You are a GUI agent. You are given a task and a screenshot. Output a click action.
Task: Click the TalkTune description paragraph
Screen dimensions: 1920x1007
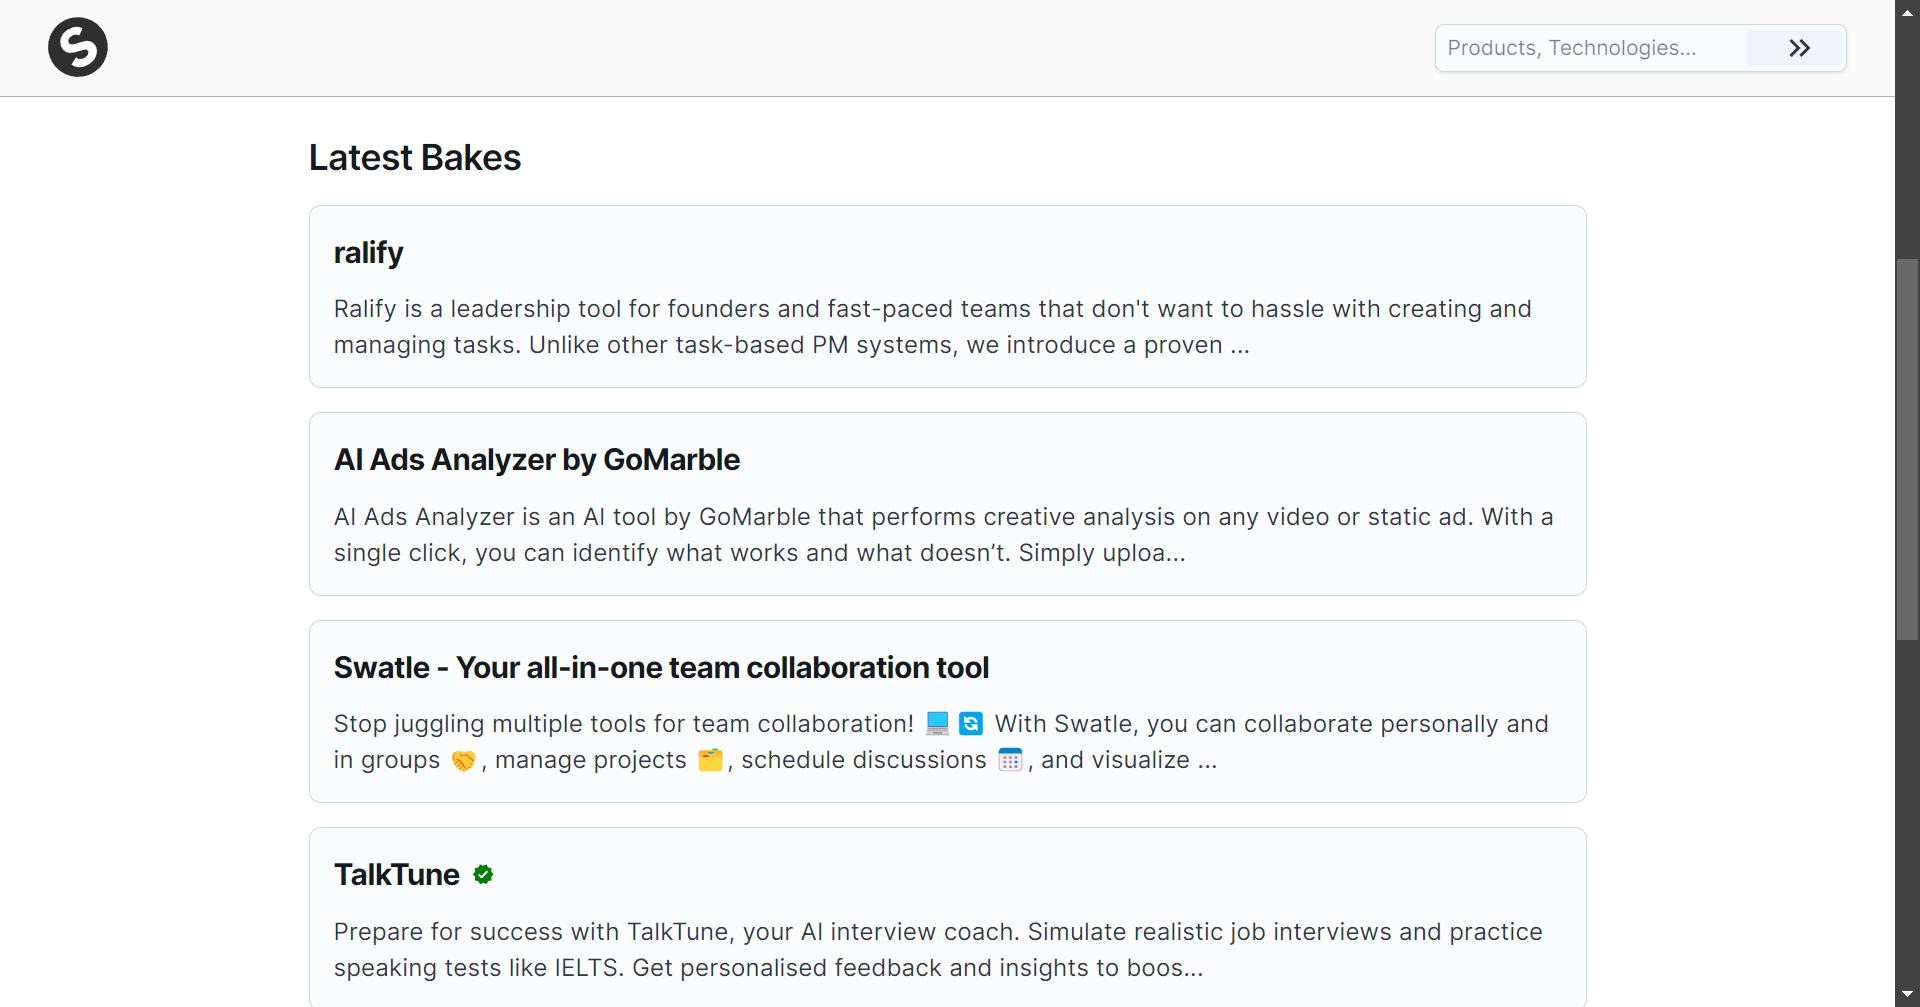[938, 950]
